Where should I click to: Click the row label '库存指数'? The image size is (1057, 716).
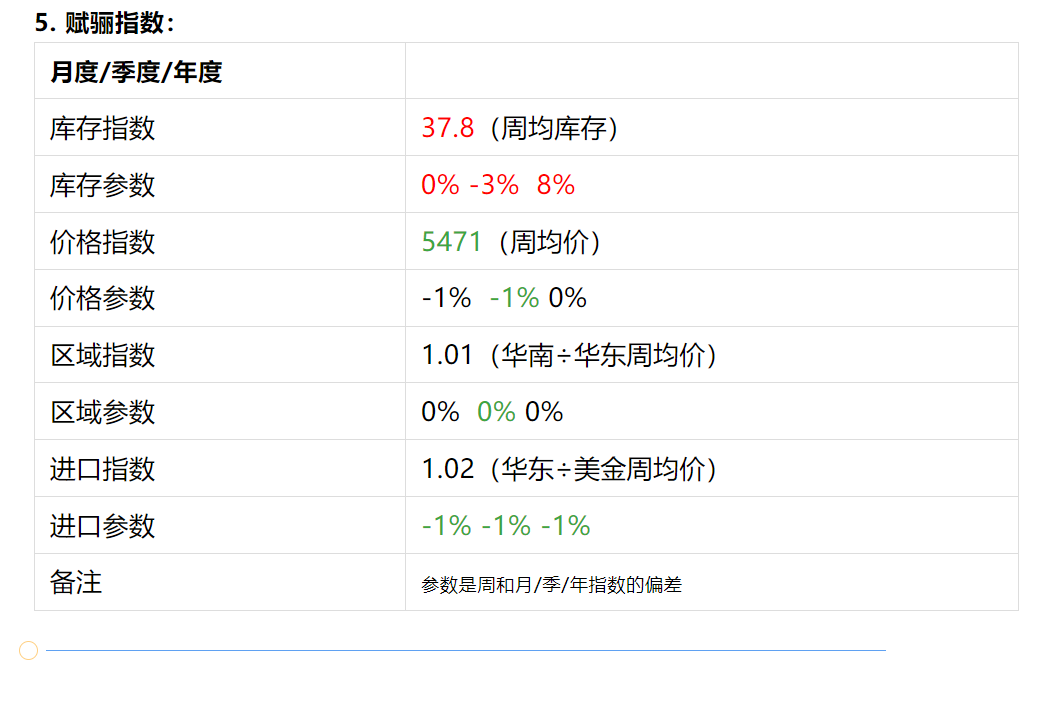coord(102,128)
